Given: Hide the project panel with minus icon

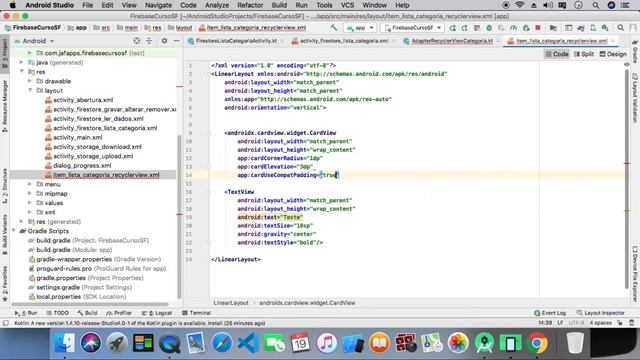Looking at the screenshot, I should click(176, 41).
